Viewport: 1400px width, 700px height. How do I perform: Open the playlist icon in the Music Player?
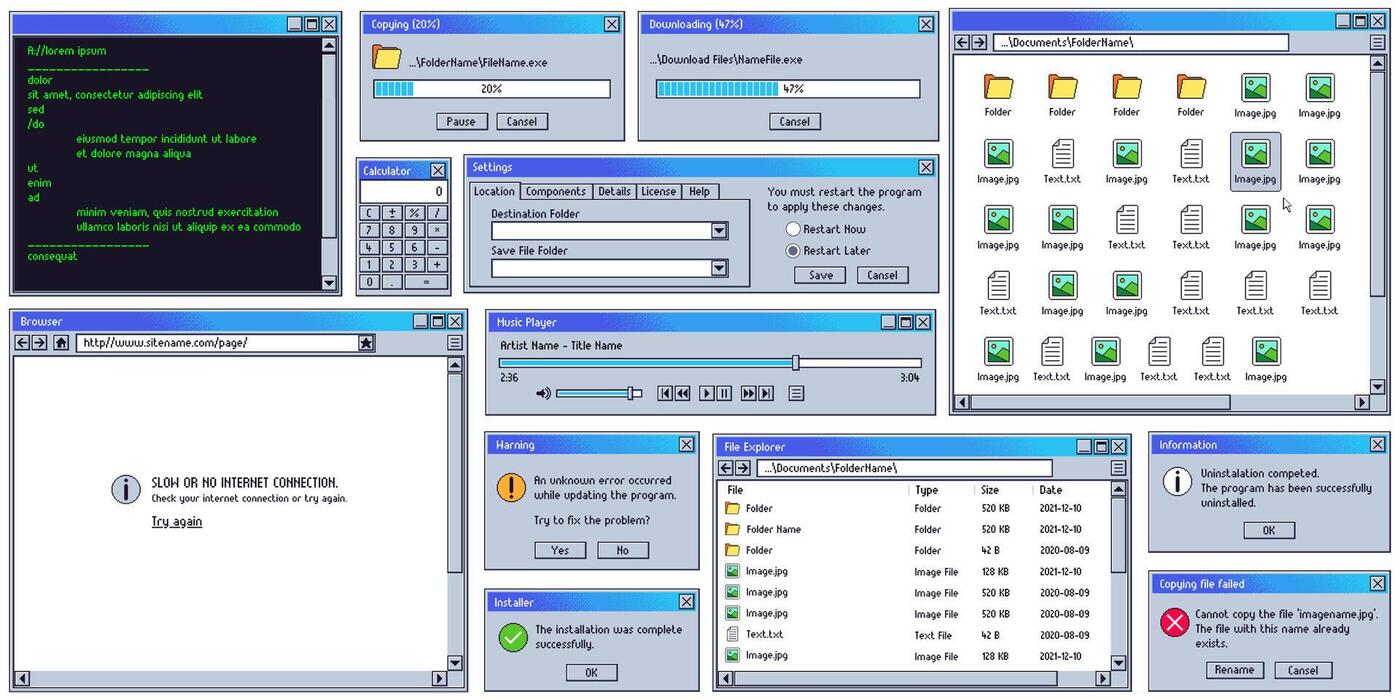point(797,393)
